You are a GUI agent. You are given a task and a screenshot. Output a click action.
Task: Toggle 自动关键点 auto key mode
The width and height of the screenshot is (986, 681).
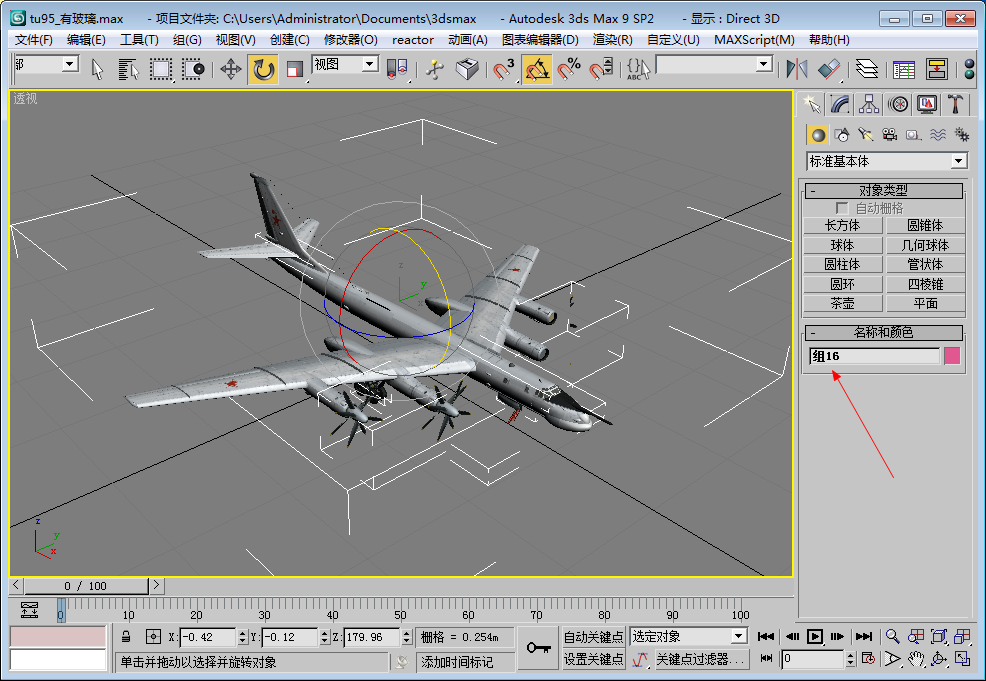[x=593, y=636]
